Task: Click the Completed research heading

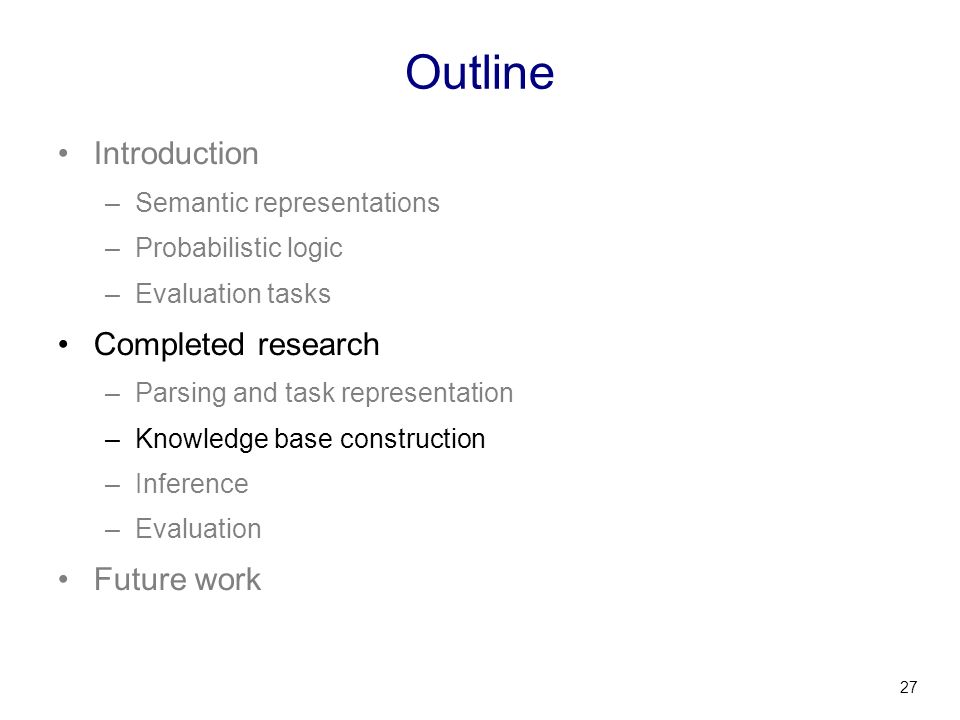Action: point(236,345)
